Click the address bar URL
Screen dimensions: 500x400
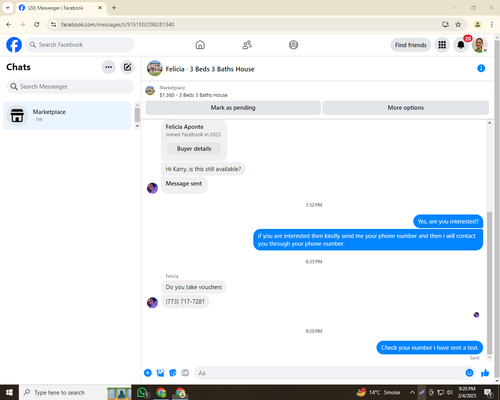tap(118, 24)
